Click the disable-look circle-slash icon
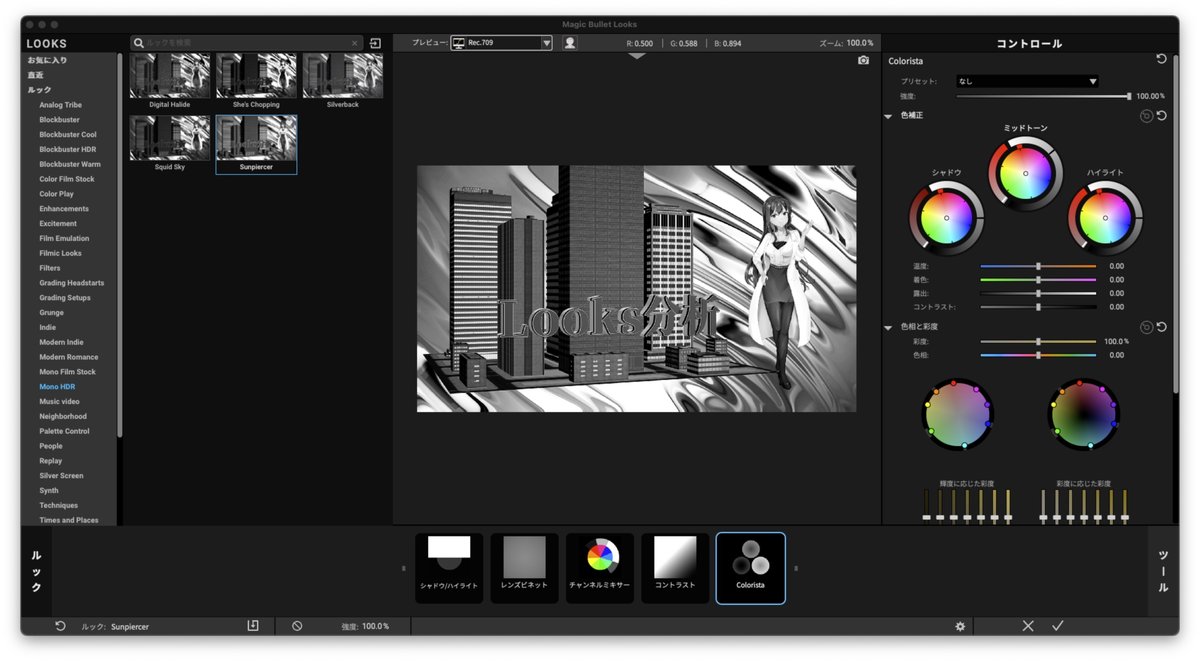Viewport: 1200px width, 661px height. coord(297,626)
